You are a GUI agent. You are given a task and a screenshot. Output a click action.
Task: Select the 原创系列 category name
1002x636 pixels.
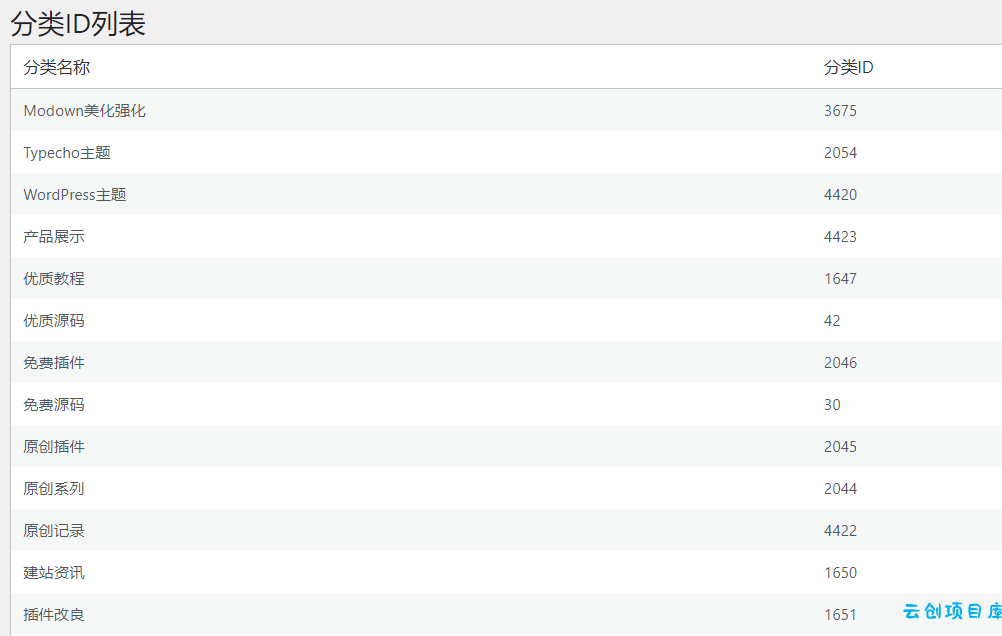(54, 489)
